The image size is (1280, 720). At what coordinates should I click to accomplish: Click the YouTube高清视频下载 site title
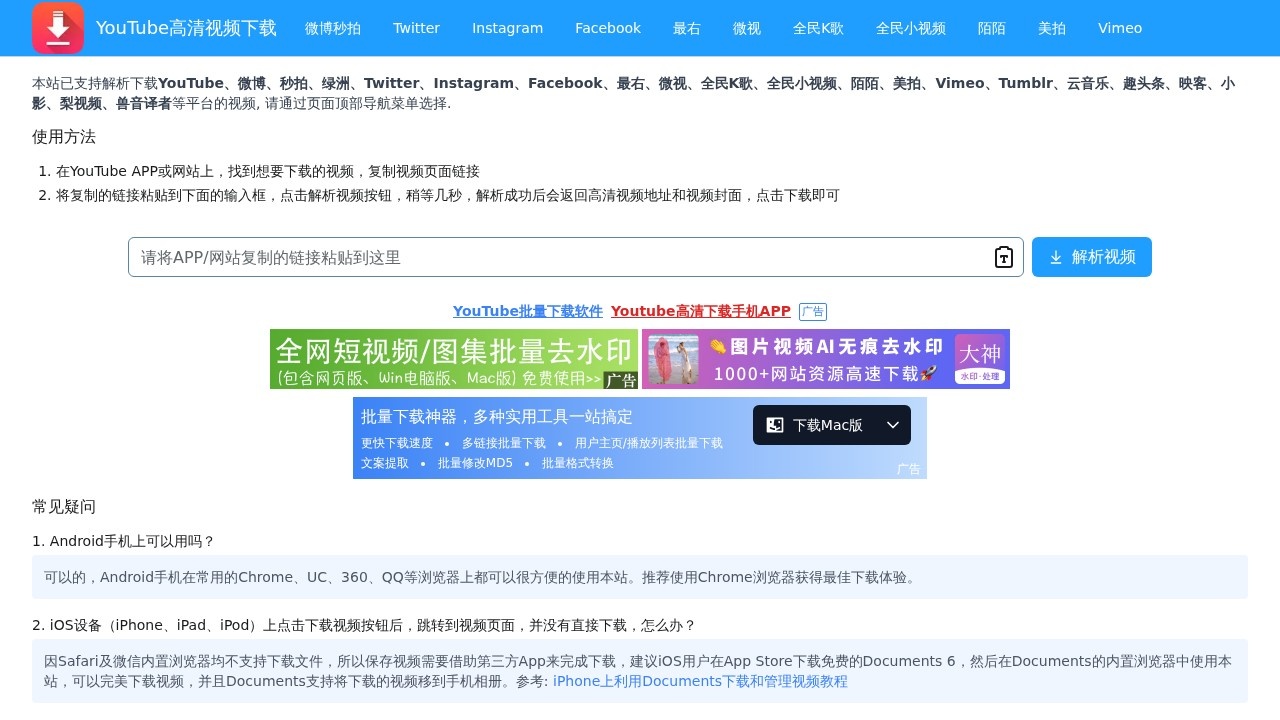[x=186, y=28]
